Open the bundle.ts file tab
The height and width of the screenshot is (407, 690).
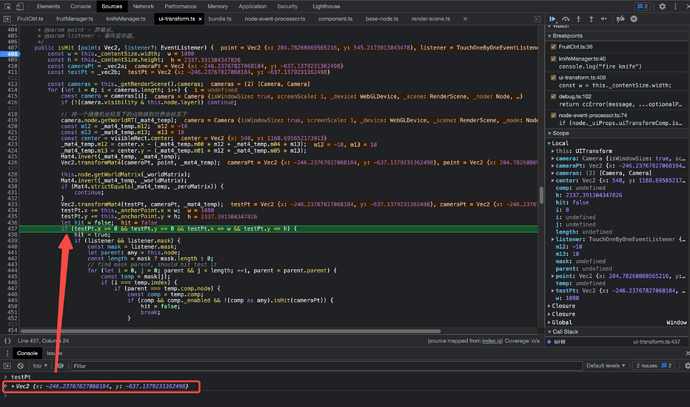219,19
